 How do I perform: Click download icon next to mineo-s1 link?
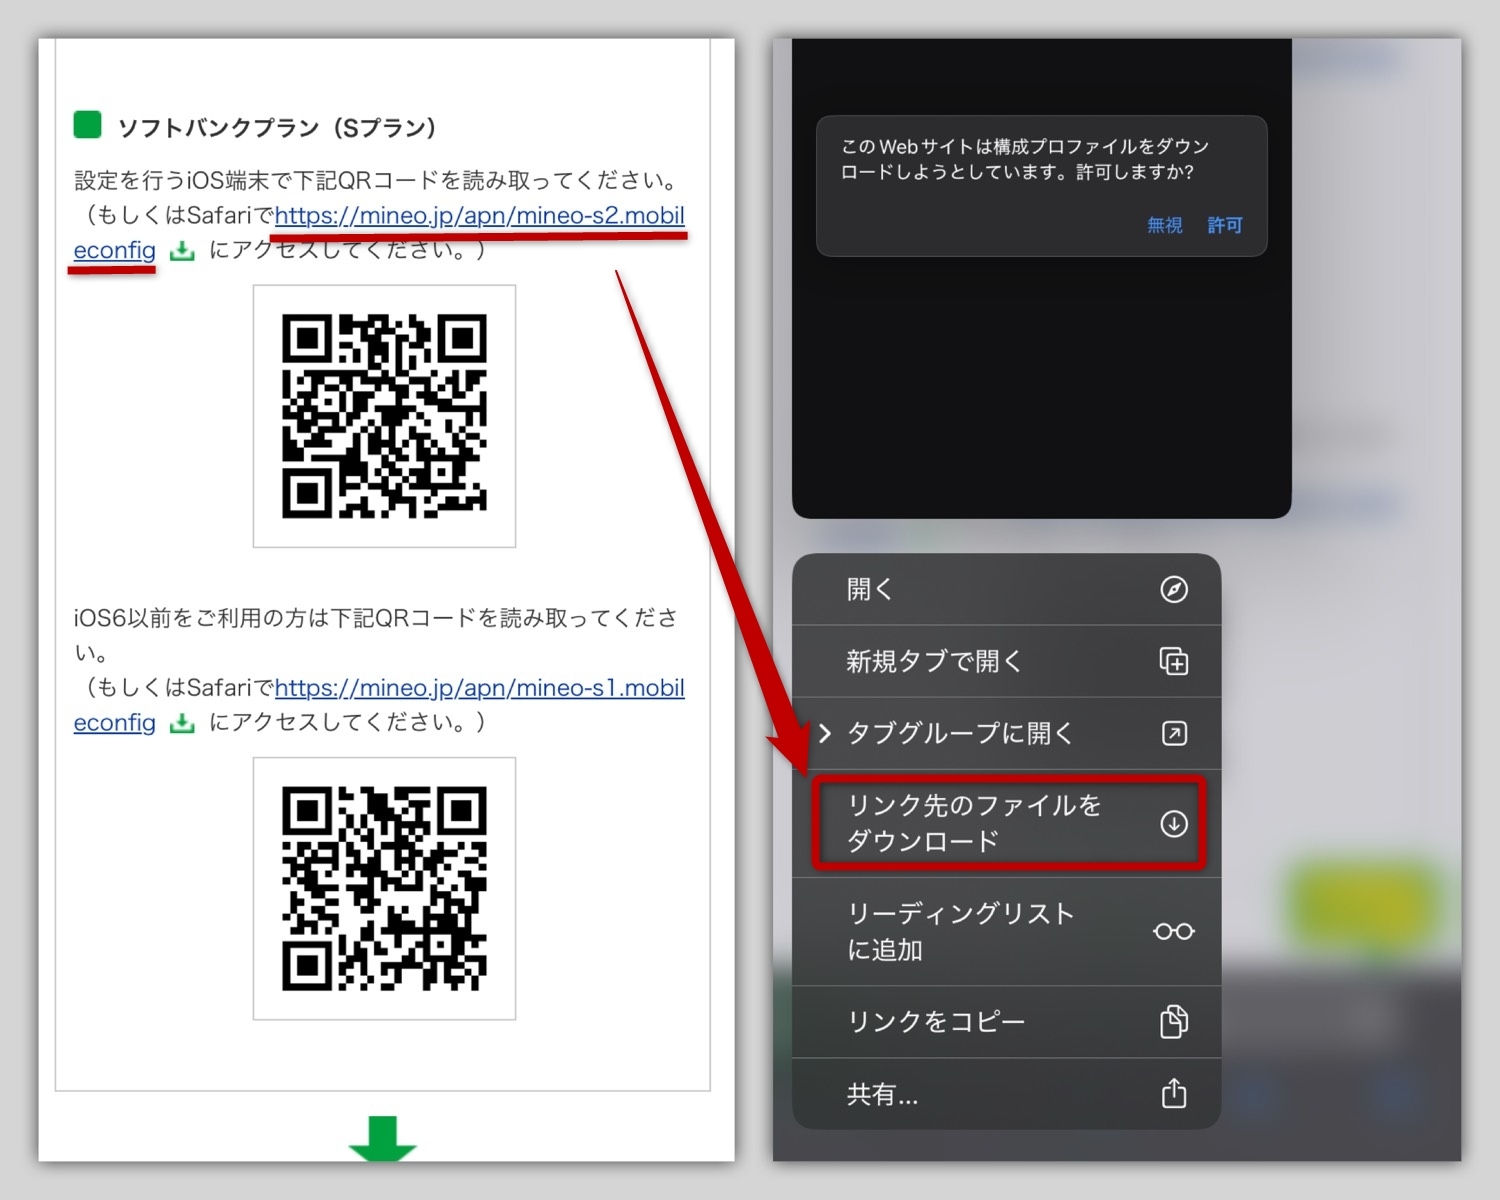point(182,722)
